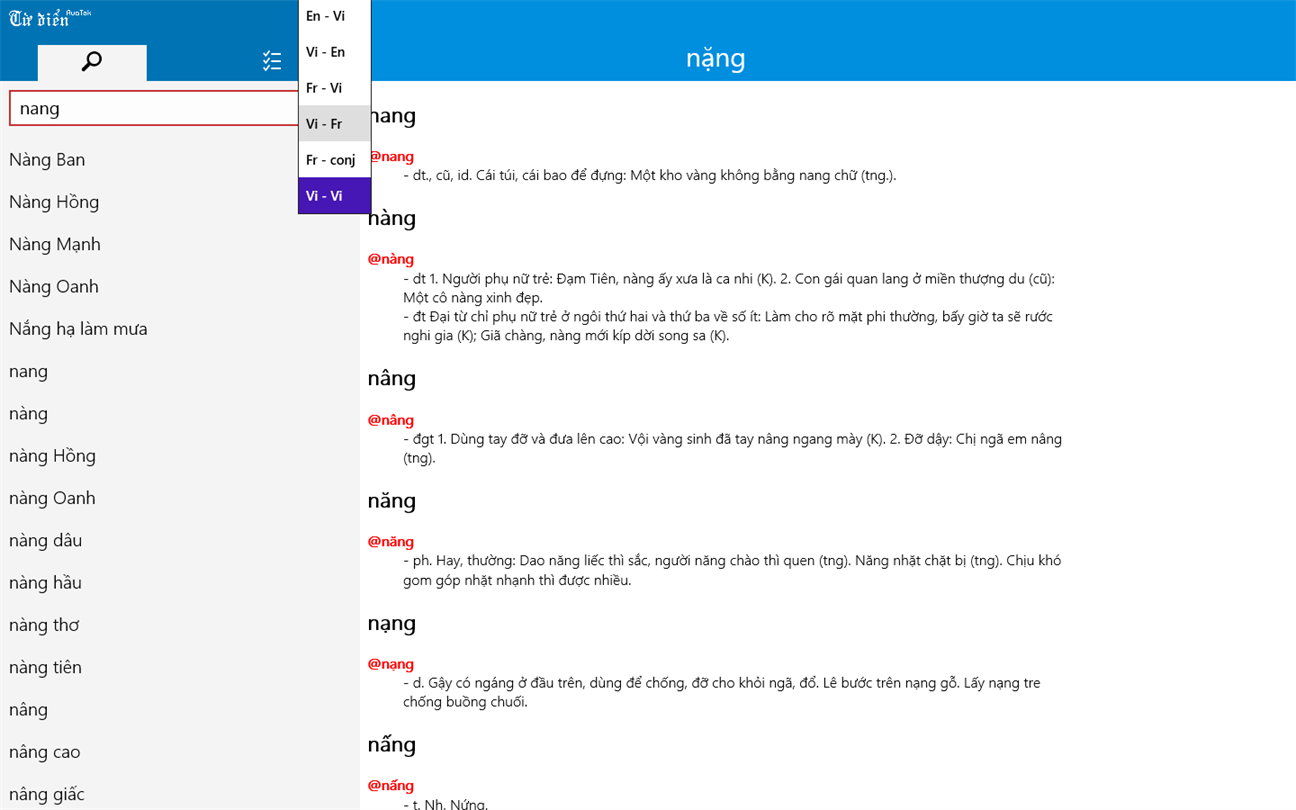This screenshot has width=1296, height=810.
Task: Select the highlighted Vi - Vi dictionary
Action: click(334, 196)
